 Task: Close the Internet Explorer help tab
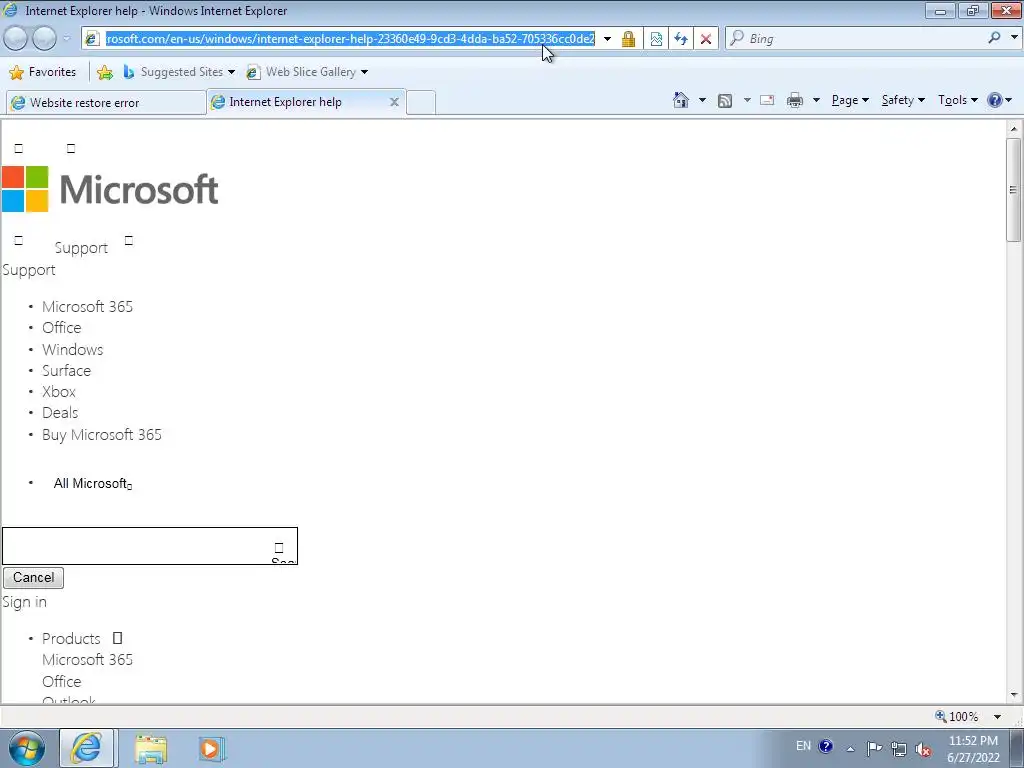[394, 102]
